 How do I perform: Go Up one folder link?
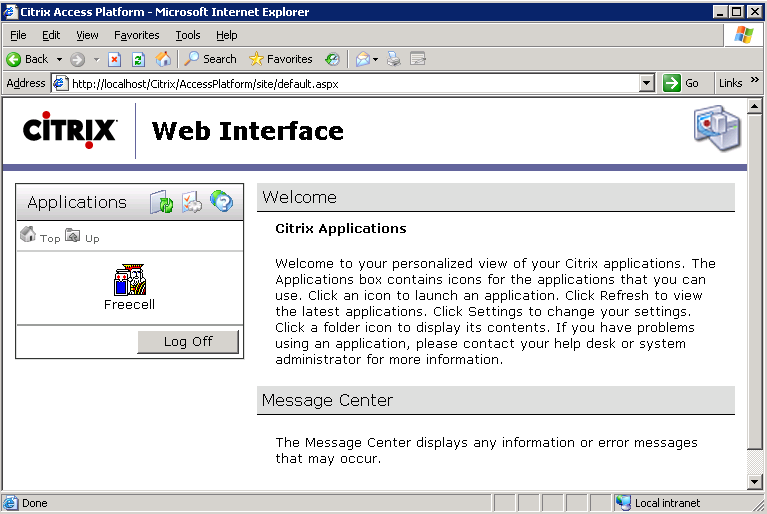click(82, 236)
